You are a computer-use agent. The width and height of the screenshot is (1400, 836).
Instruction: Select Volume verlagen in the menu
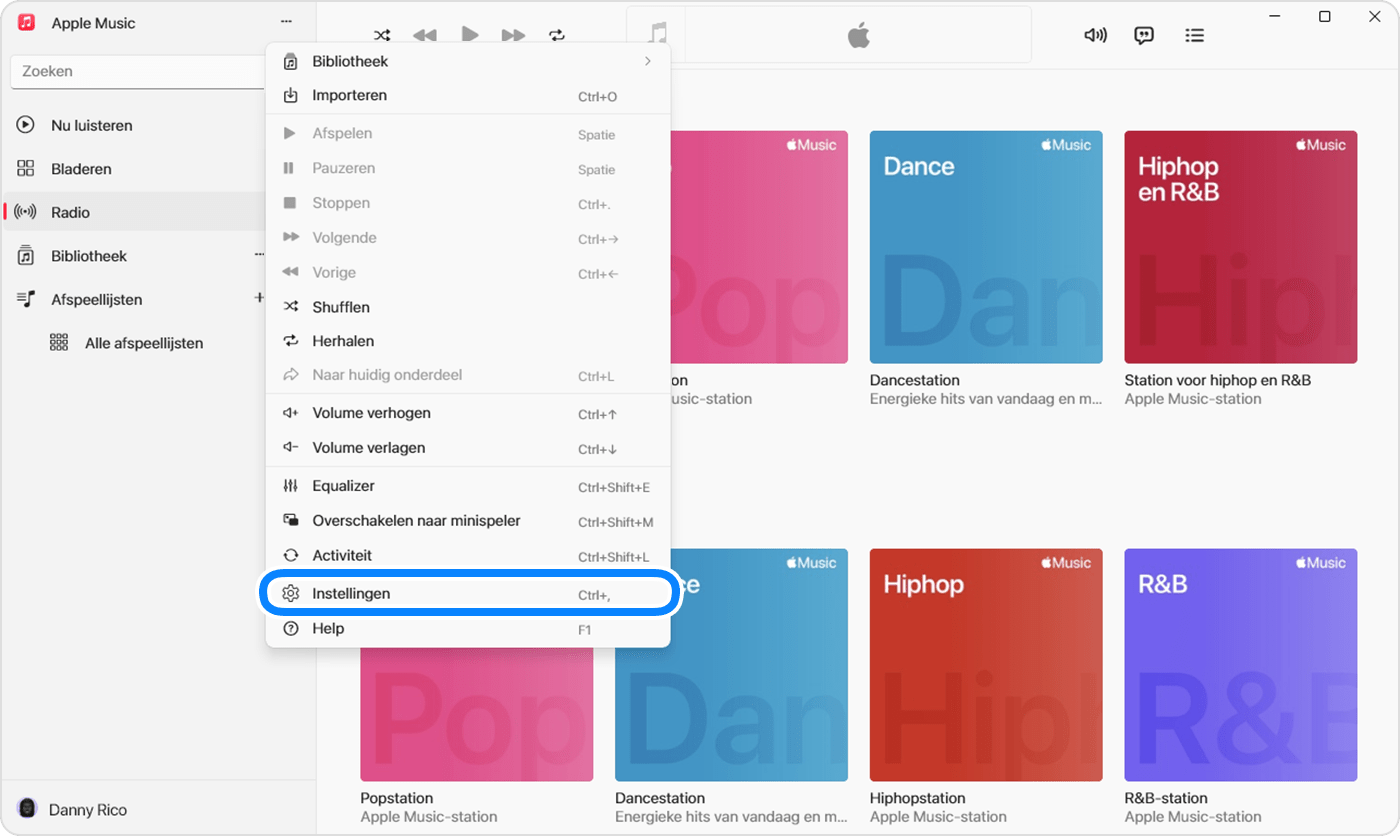pos(468,448)
